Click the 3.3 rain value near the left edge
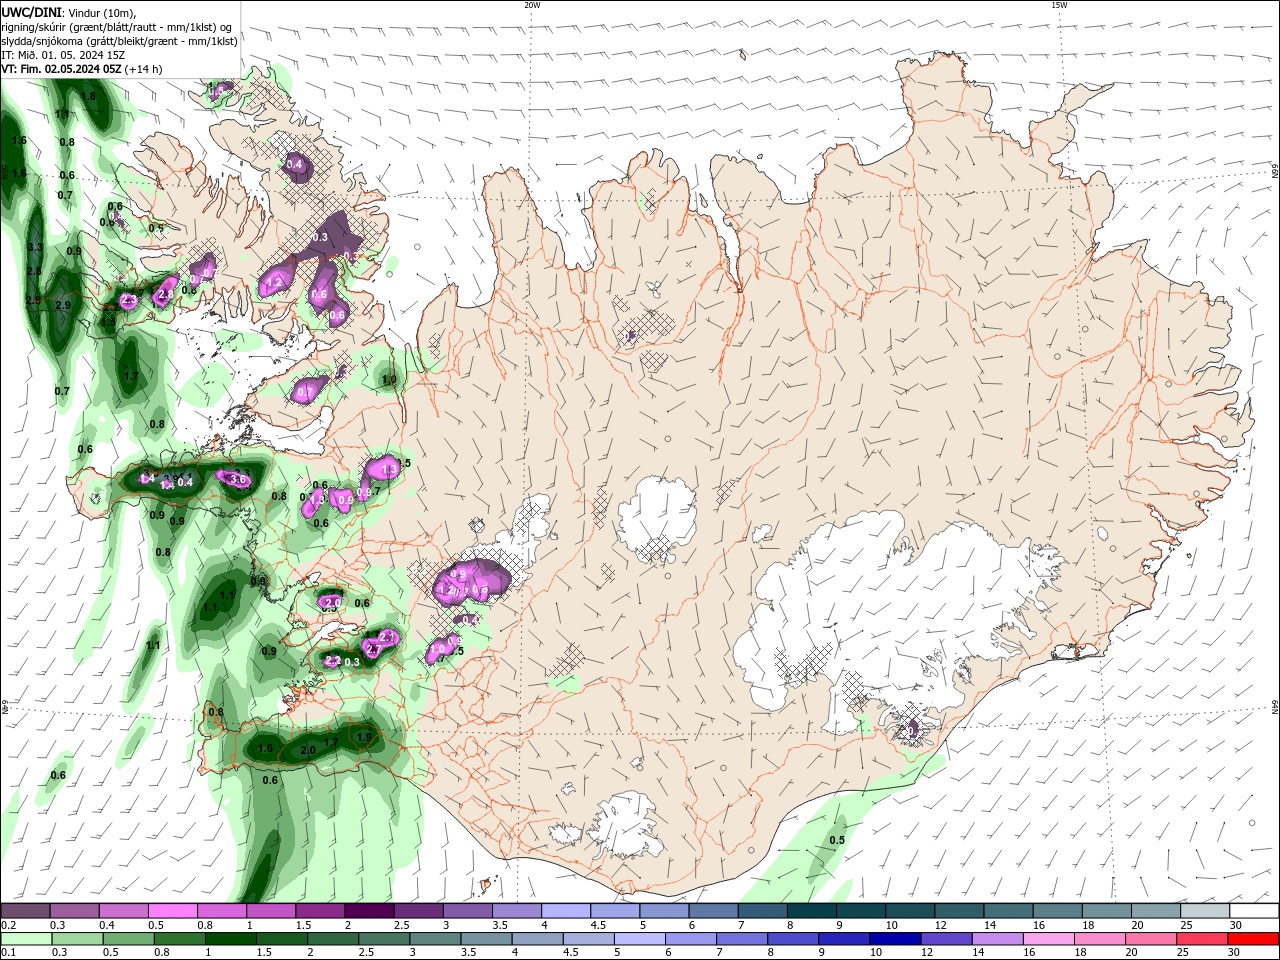This screenshot has height=960, width=1280. (x=34, y=247)
